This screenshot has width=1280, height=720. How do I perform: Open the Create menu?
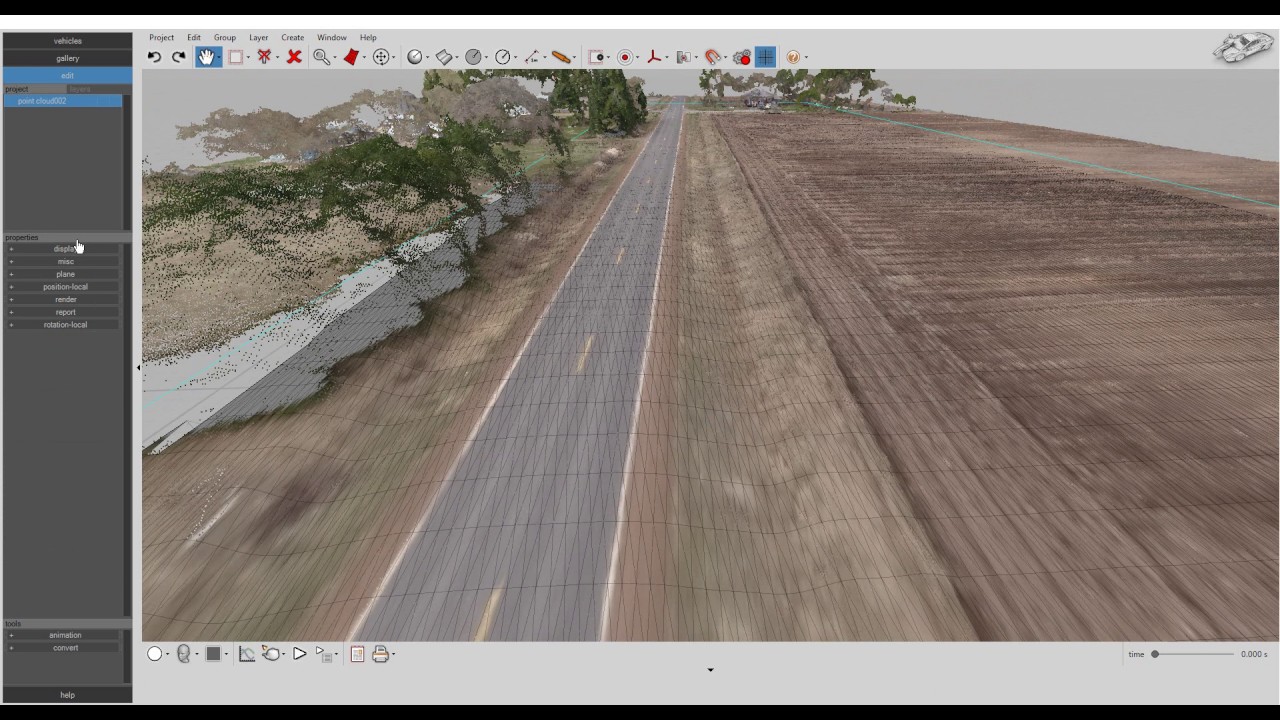coord(292,37)
